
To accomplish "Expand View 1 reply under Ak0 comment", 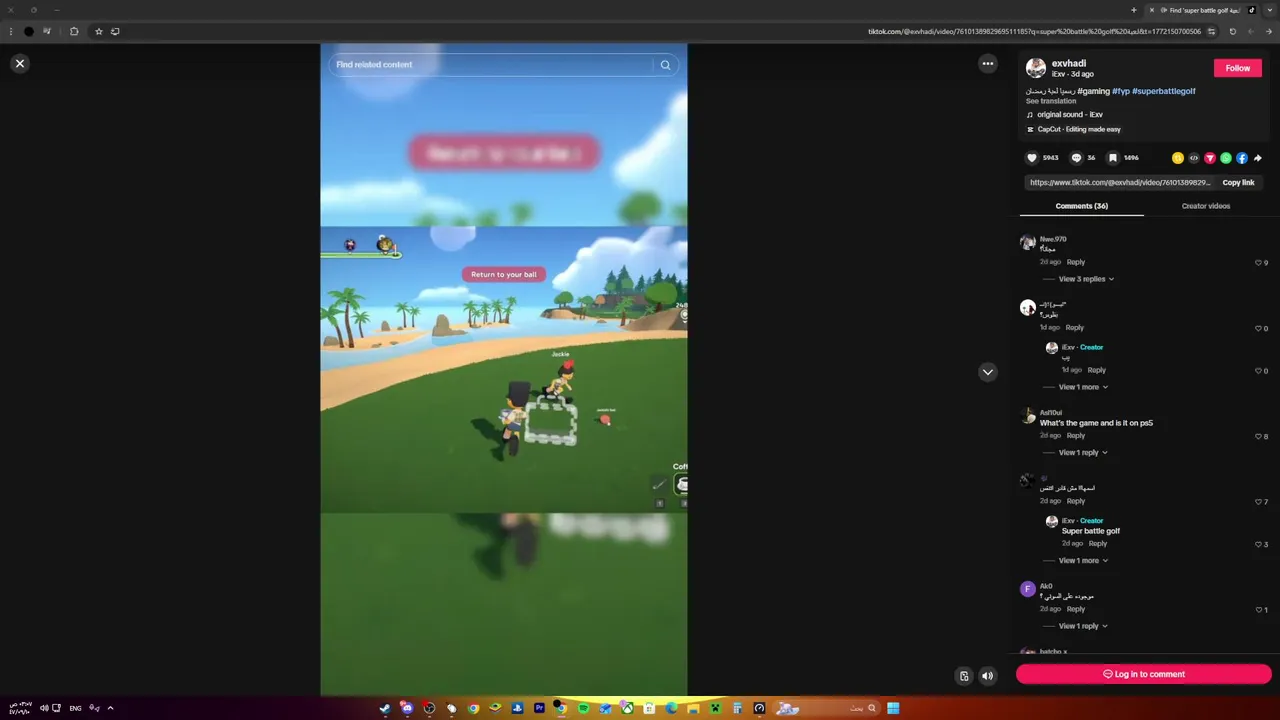I will [1083, 626].
